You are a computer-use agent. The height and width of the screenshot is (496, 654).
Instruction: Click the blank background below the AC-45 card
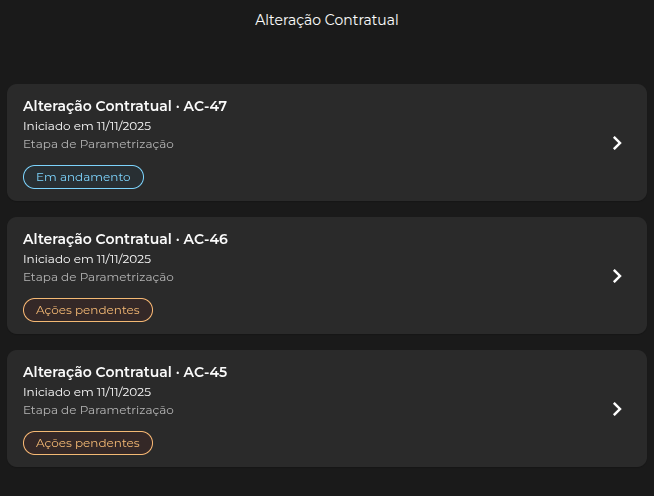pyautogui.click(x=327, y=482)
